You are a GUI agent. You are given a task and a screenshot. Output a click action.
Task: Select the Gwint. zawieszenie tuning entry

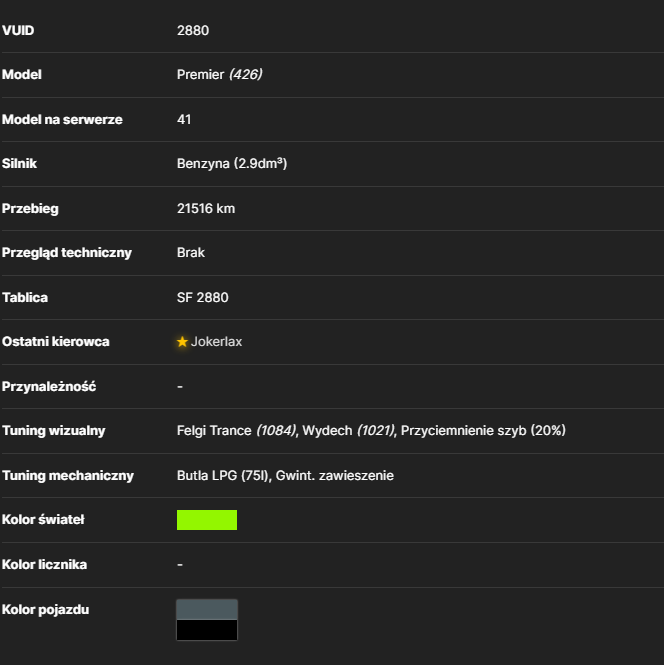click(335, 476)
